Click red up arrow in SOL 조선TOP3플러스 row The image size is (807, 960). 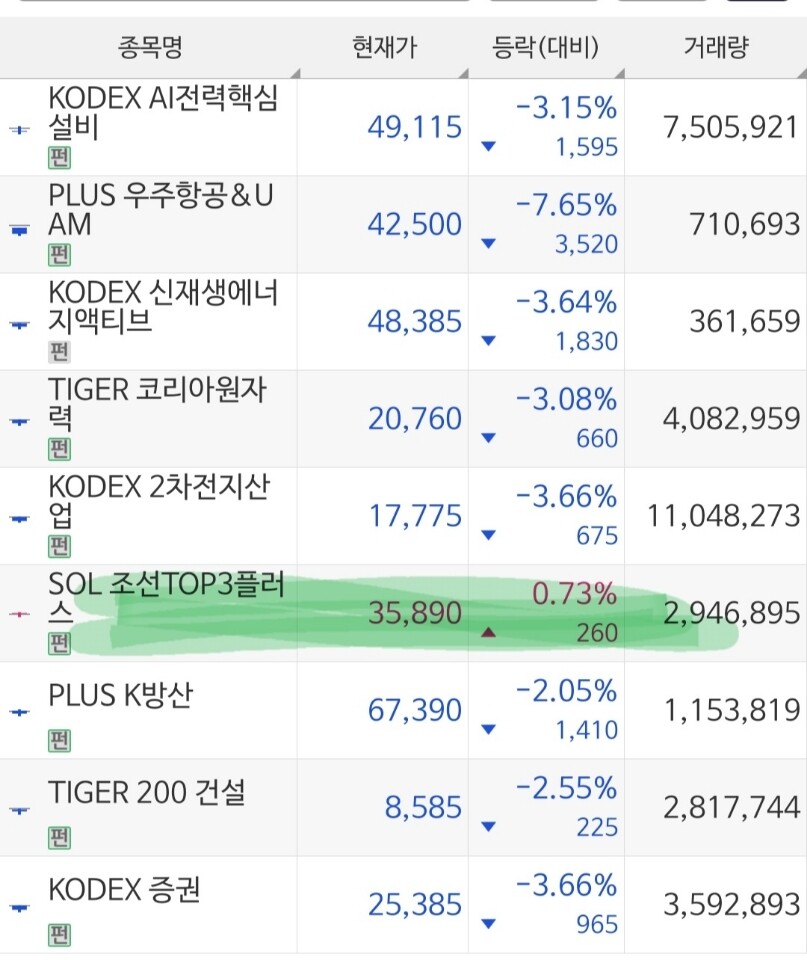pyautogui.click(x=488, y=632)
